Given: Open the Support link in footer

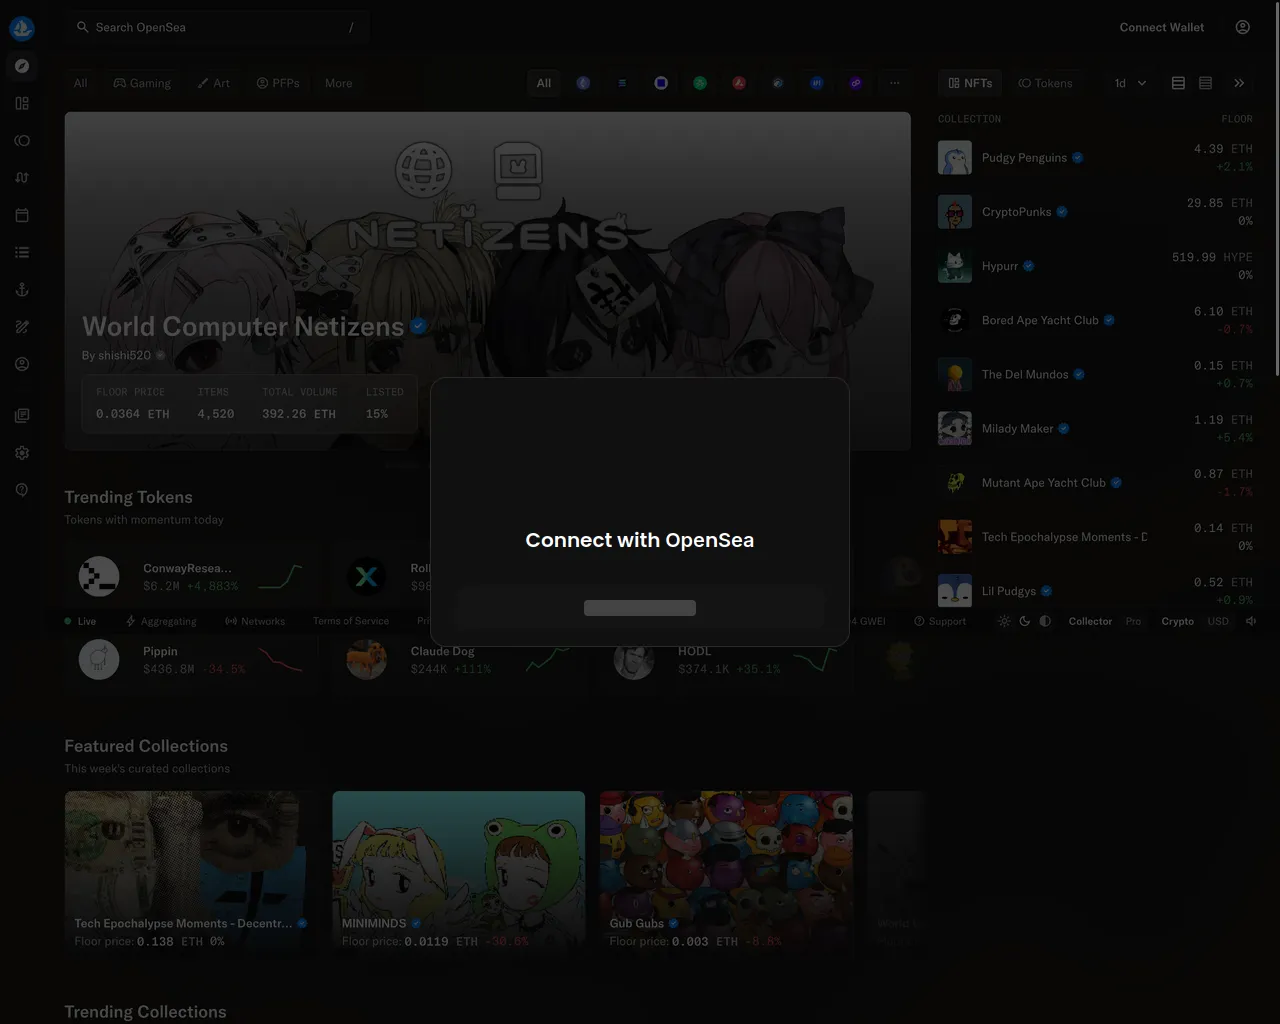Looking at the screenshot, I should pos(940,621).
